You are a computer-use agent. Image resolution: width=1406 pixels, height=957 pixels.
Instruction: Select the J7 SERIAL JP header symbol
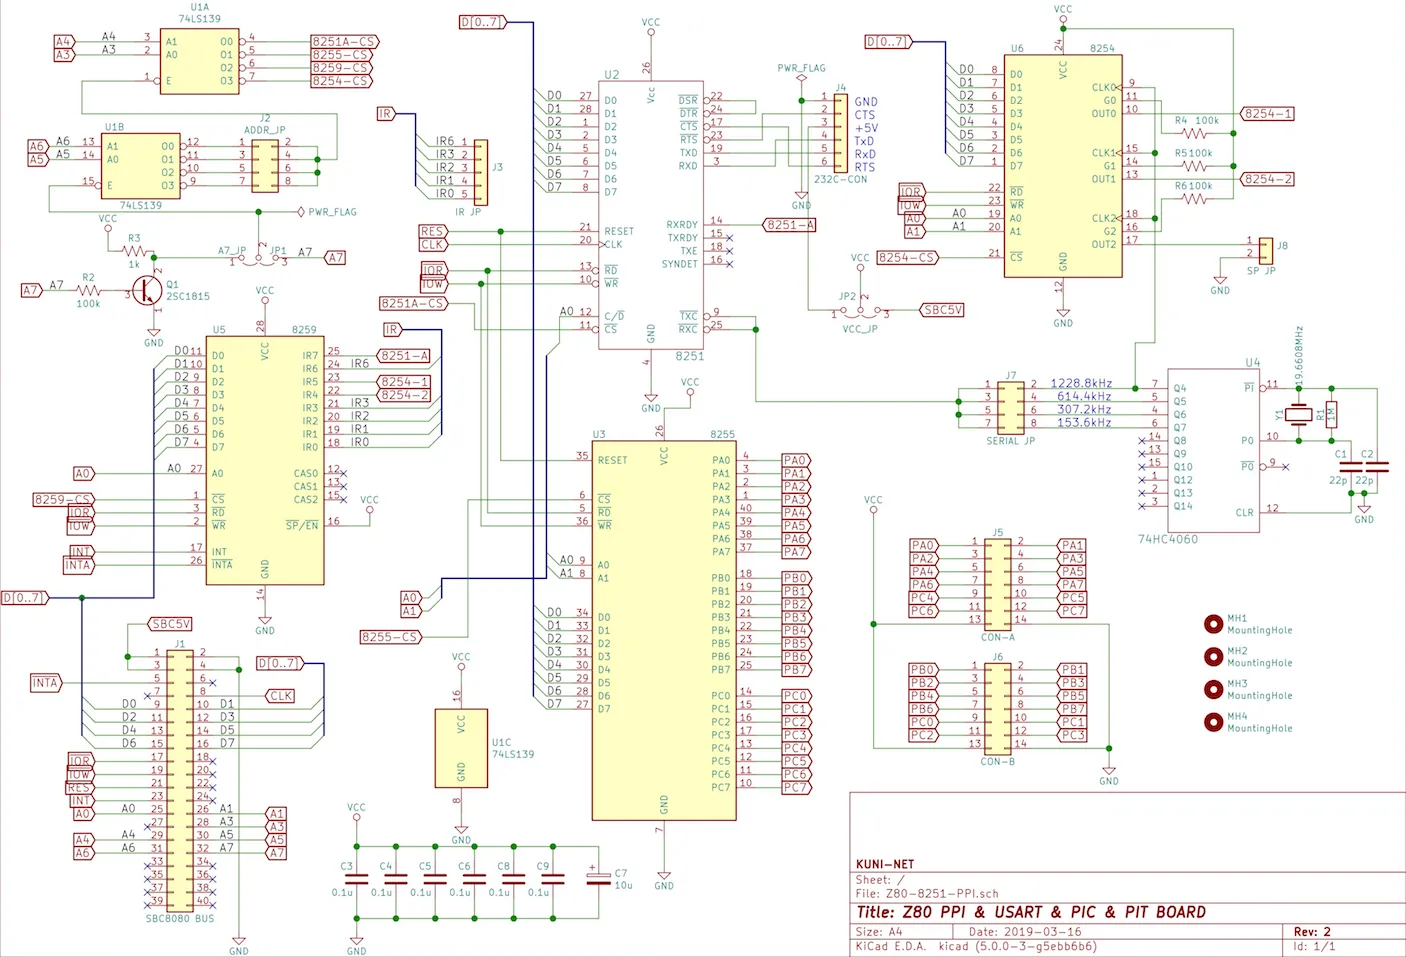pos(1011,407)
